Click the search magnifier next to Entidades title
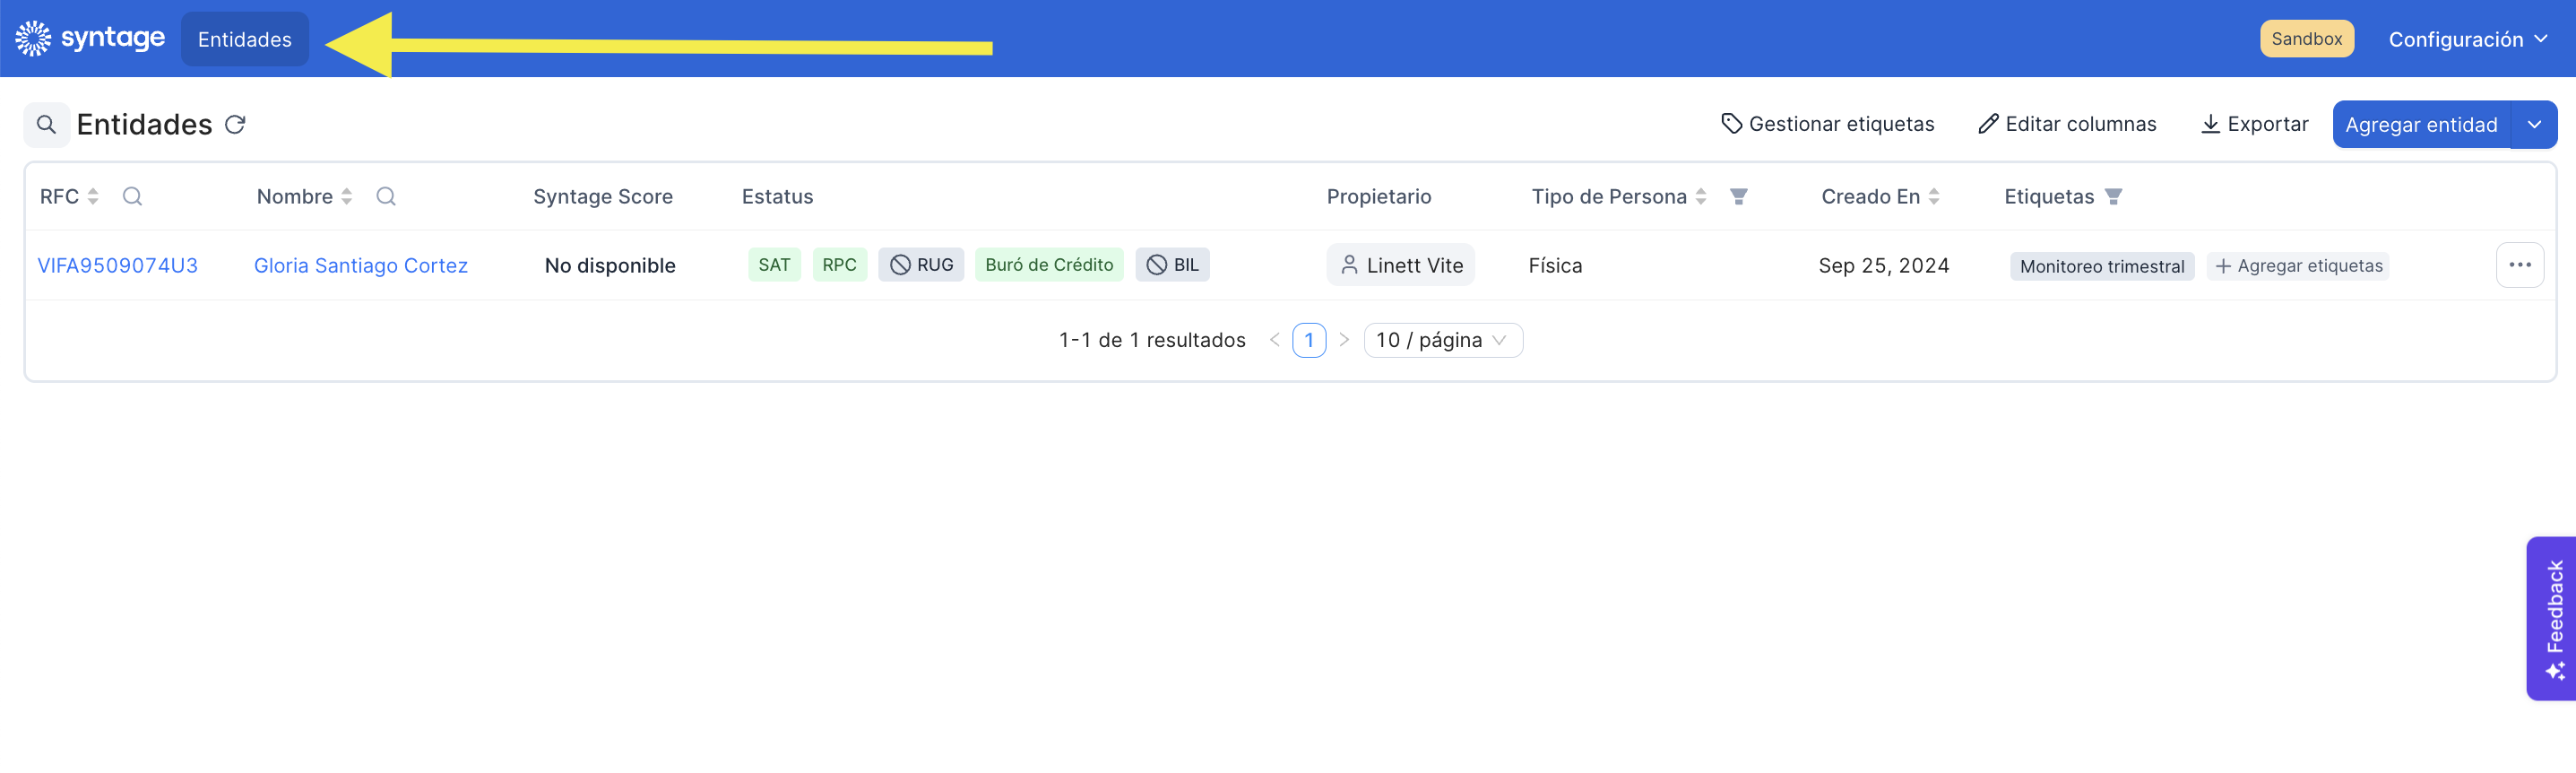The width and height of the screenshot is (2576, 773). pyautogui.click(x=46, y=125)
